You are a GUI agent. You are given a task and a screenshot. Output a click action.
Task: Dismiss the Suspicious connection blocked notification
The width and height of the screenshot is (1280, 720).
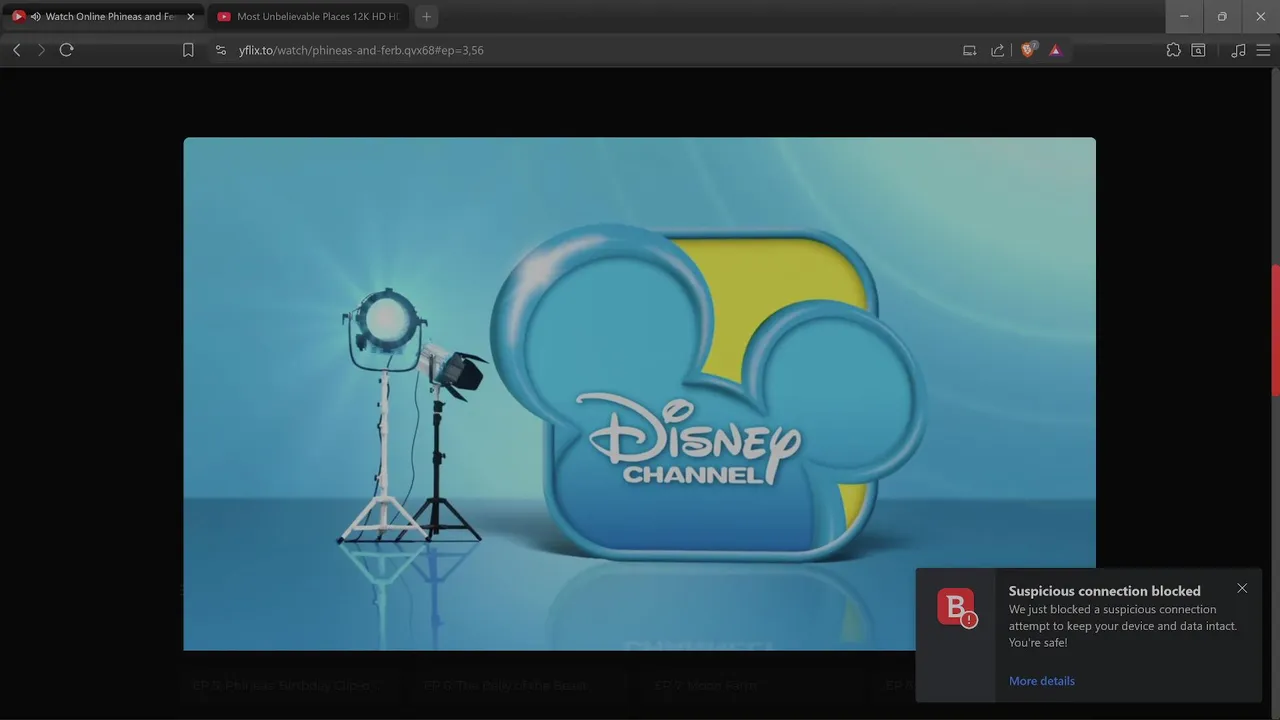pyautogui.click(x=1242, y=588)
